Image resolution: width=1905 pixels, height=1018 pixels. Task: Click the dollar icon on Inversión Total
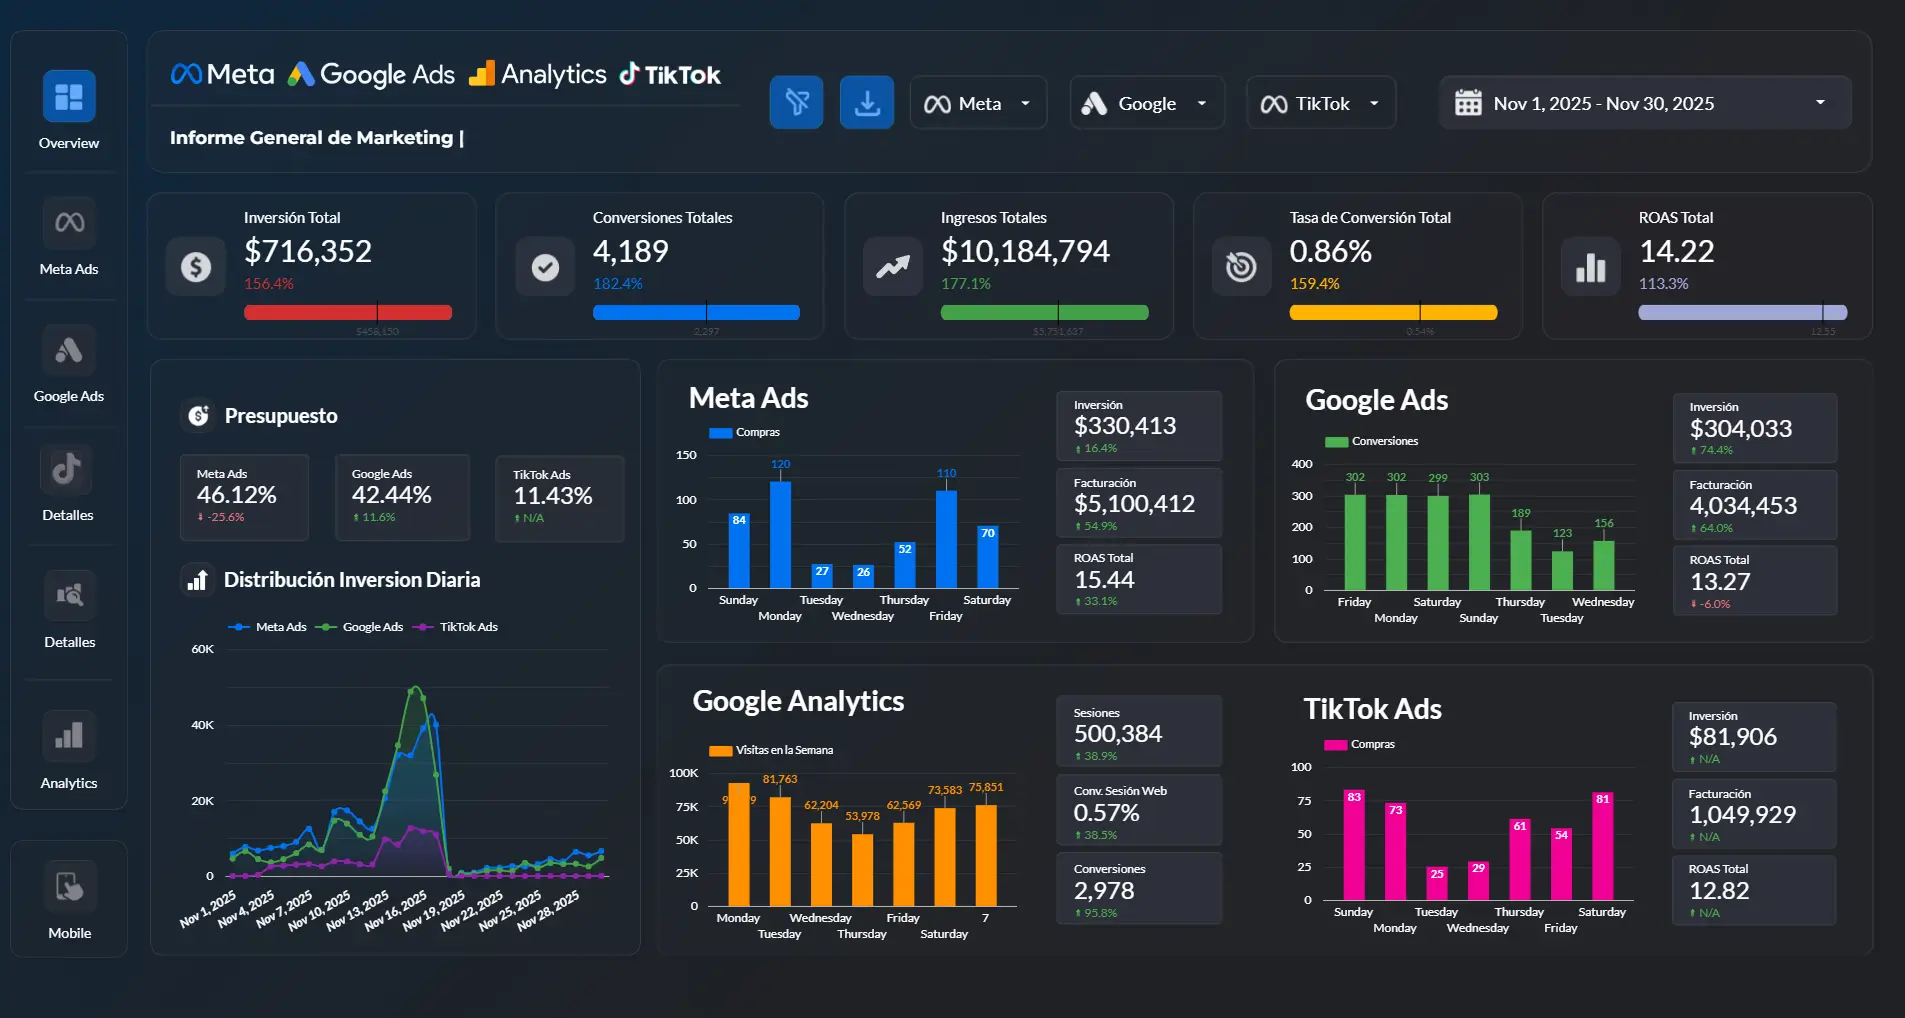coord(196,266)
